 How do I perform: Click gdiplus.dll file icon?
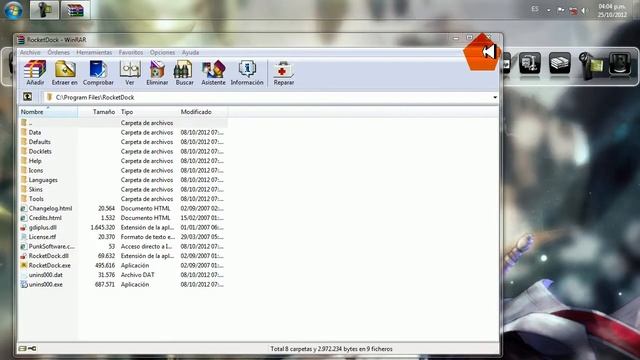24,227
